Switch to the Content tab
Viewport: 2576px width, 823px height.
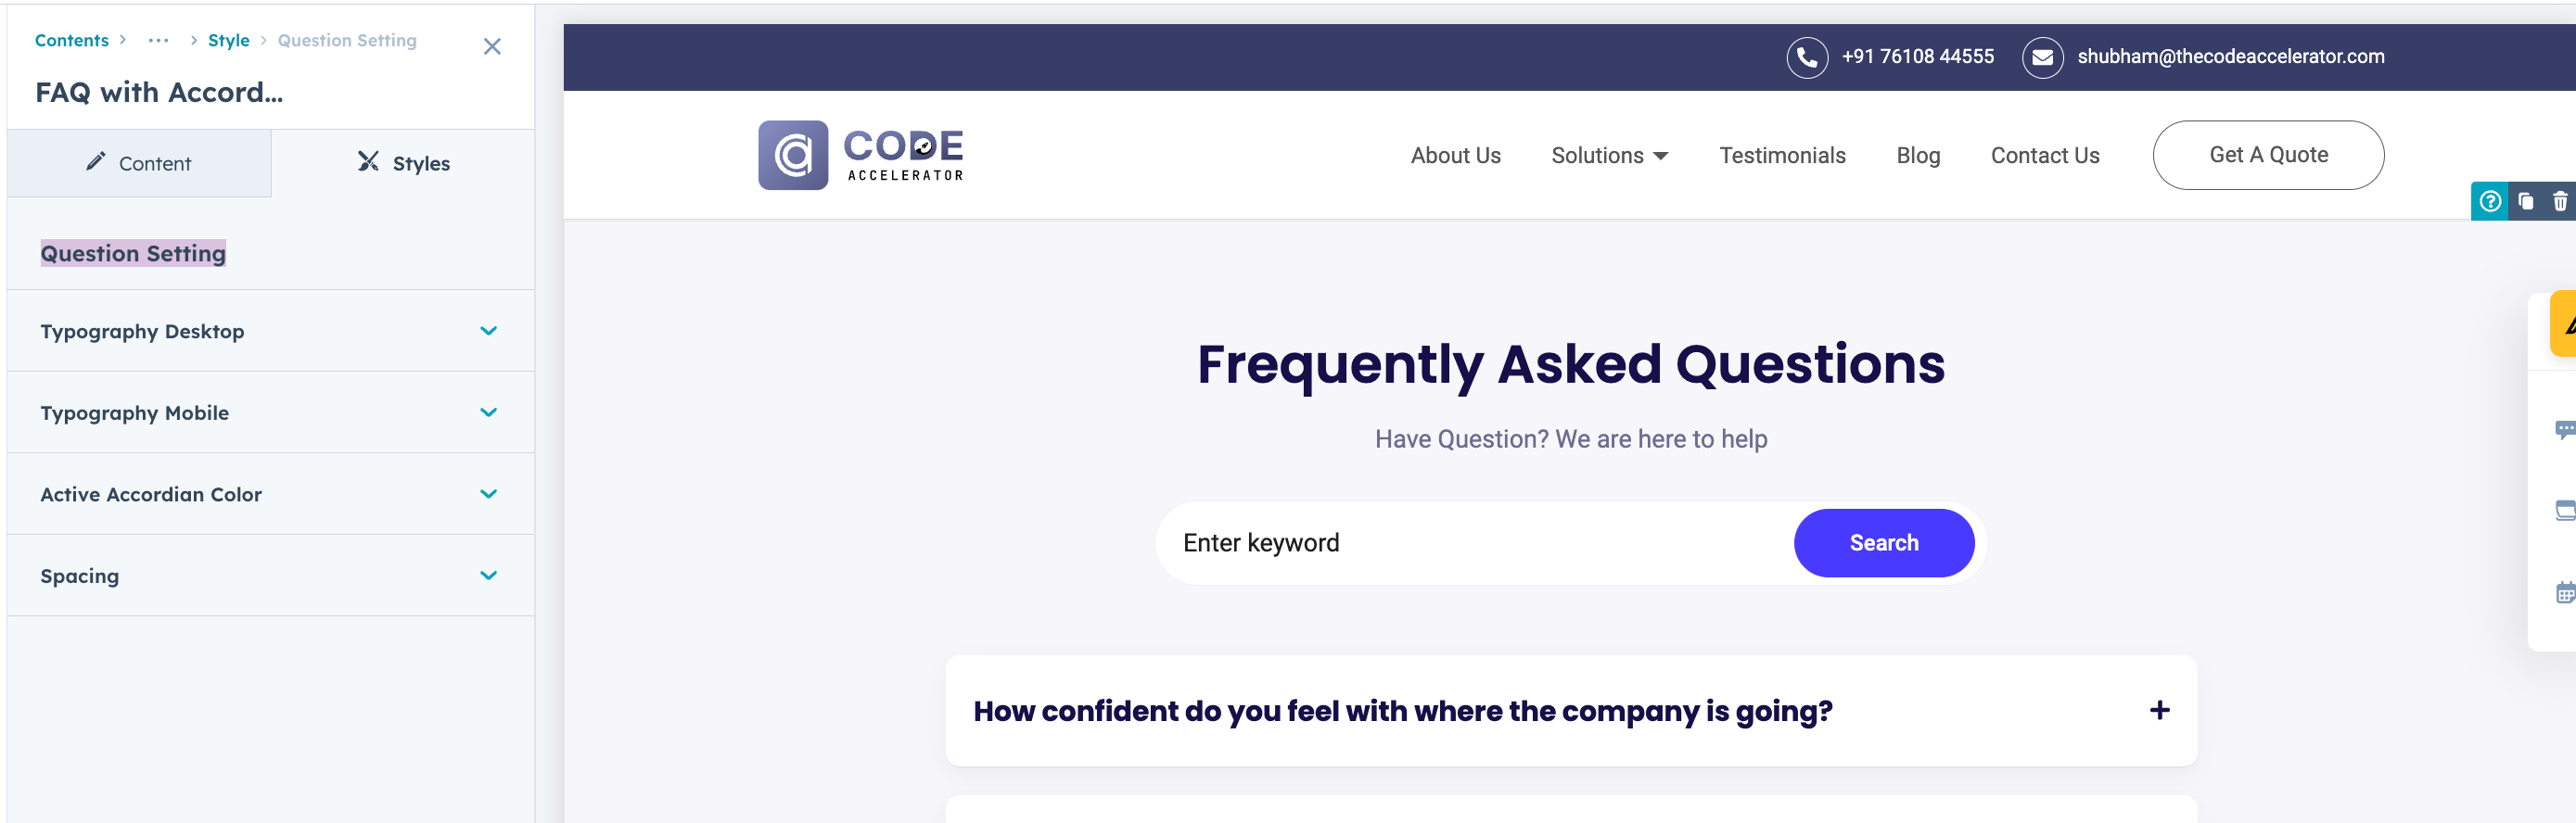139,163
